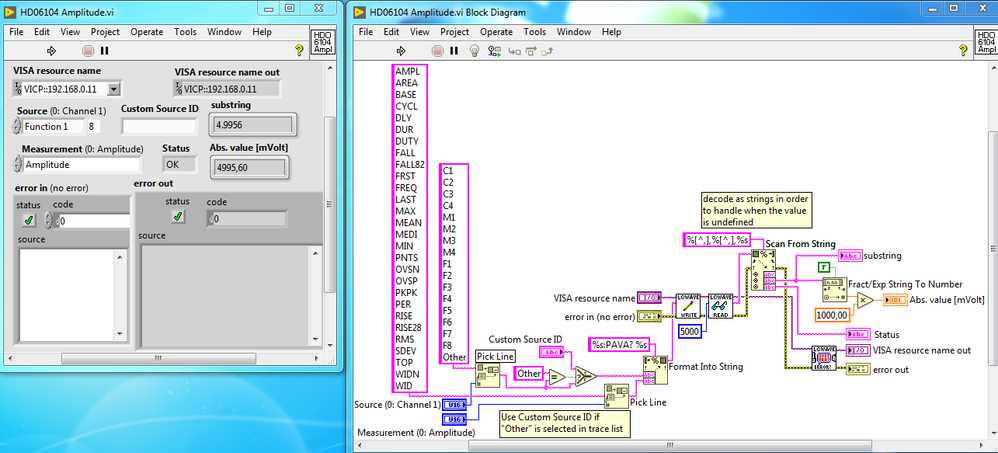Open context help on the front panel toolbar

(299, 51)
